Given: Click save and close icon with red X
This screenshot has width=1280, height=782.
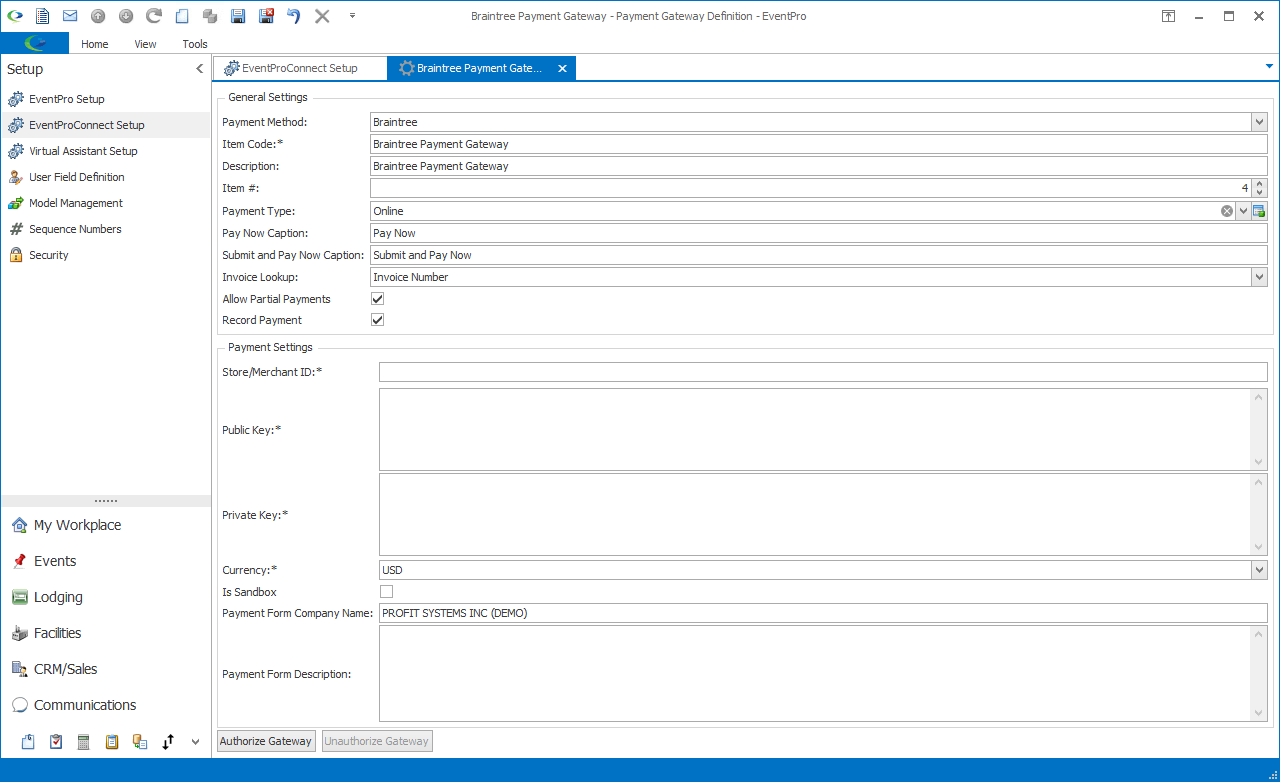Looking at the screenshot, I should pos(266,16).
